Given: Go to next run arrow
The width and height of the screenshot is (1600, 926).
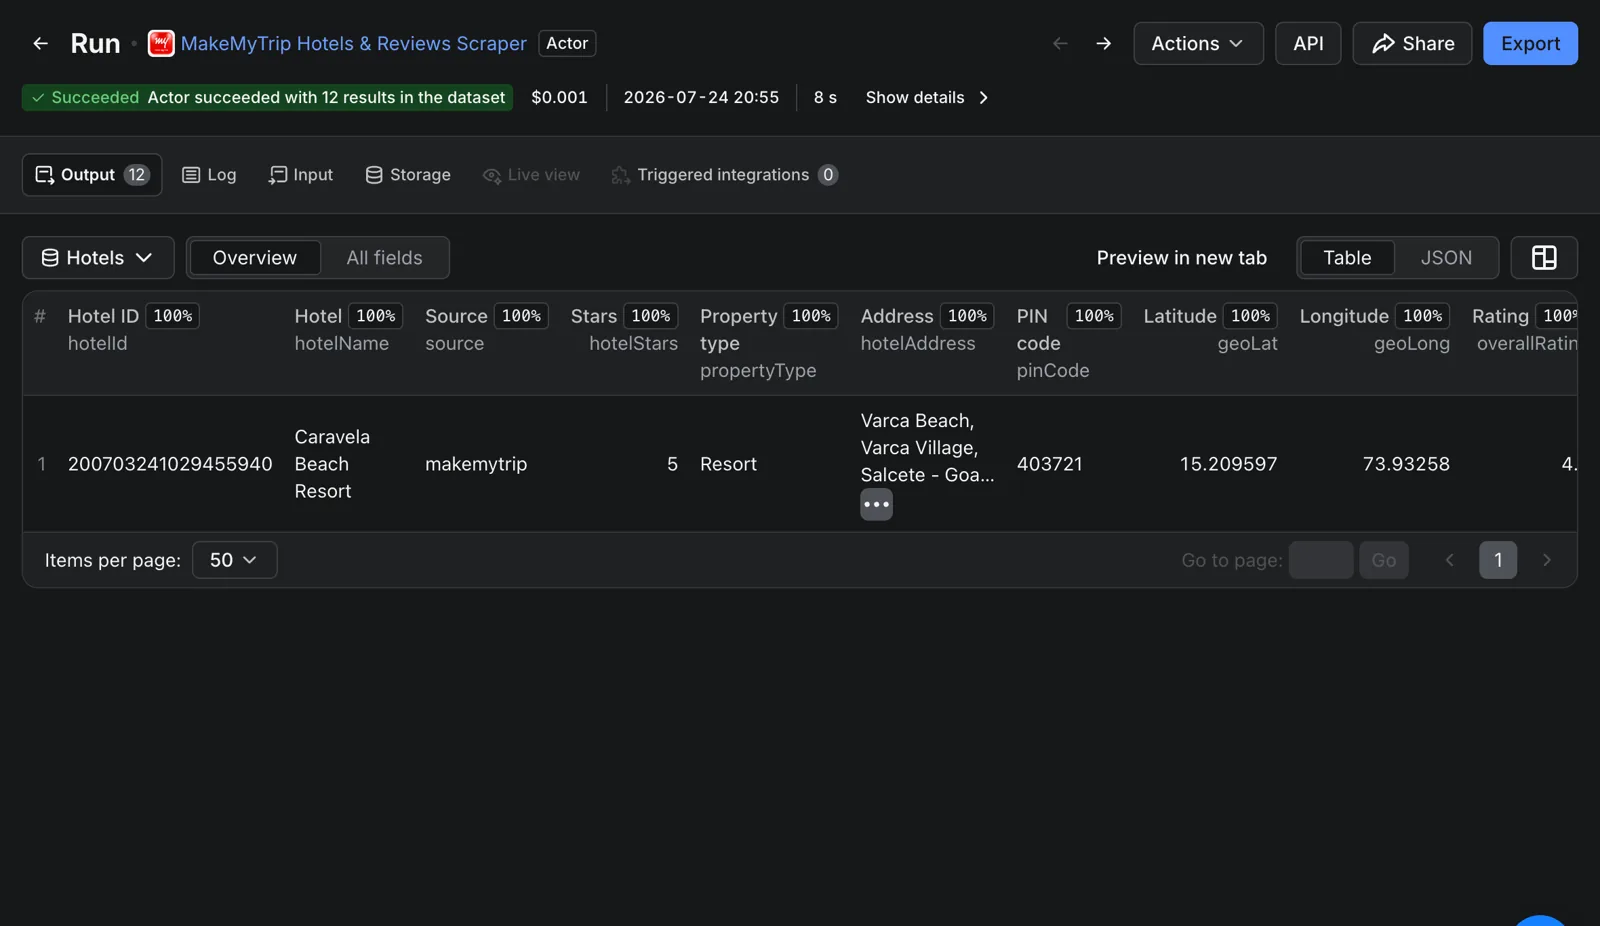Looking at the screenshot, I should click(1103, 43).
